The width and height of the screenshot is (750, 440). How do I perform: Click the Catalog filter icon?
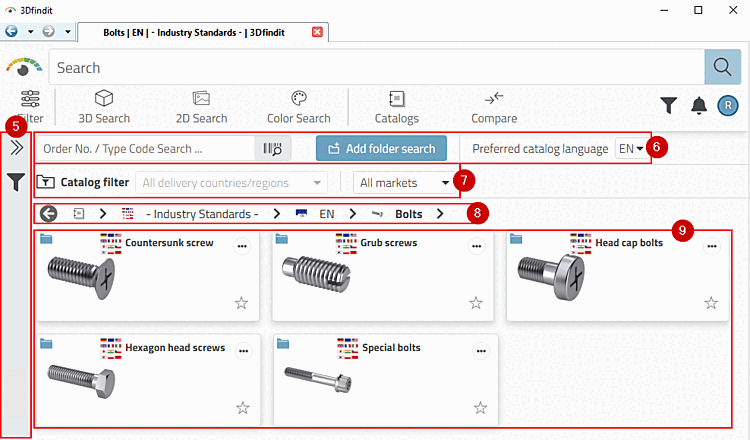point(45,182)
